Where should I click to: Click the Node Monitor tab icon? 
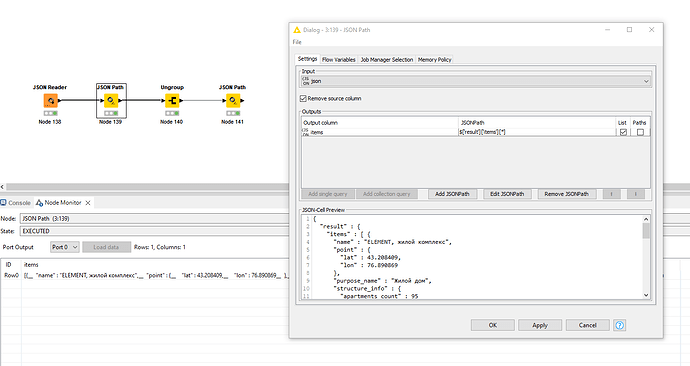click(39, 203)
